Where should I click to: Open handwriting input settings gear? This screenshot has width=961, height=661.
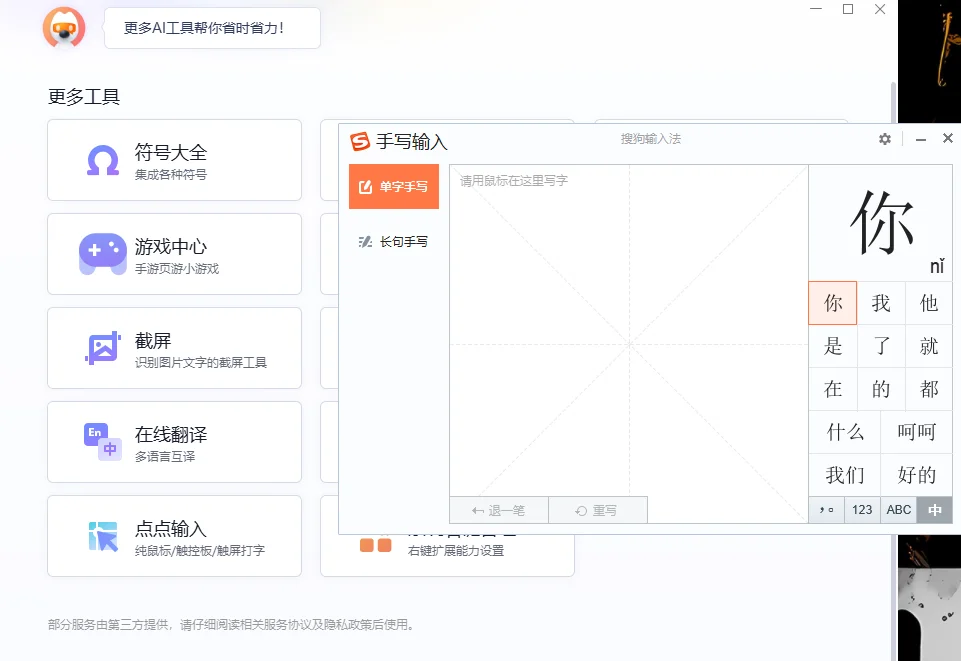click(885, 139)
